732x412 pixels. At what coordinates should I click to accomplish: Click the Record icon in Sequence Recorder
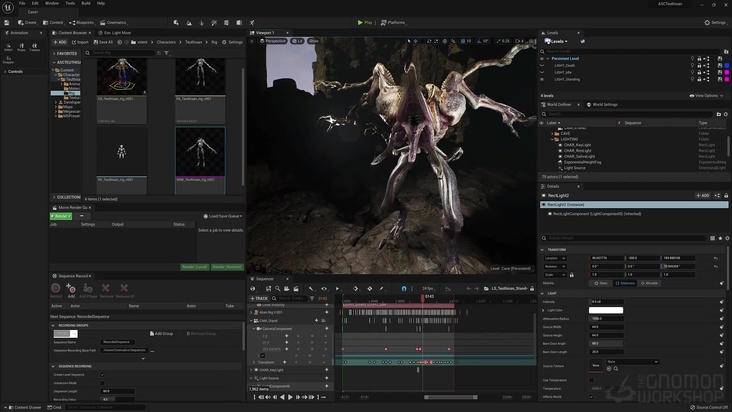tap(56, 290)
